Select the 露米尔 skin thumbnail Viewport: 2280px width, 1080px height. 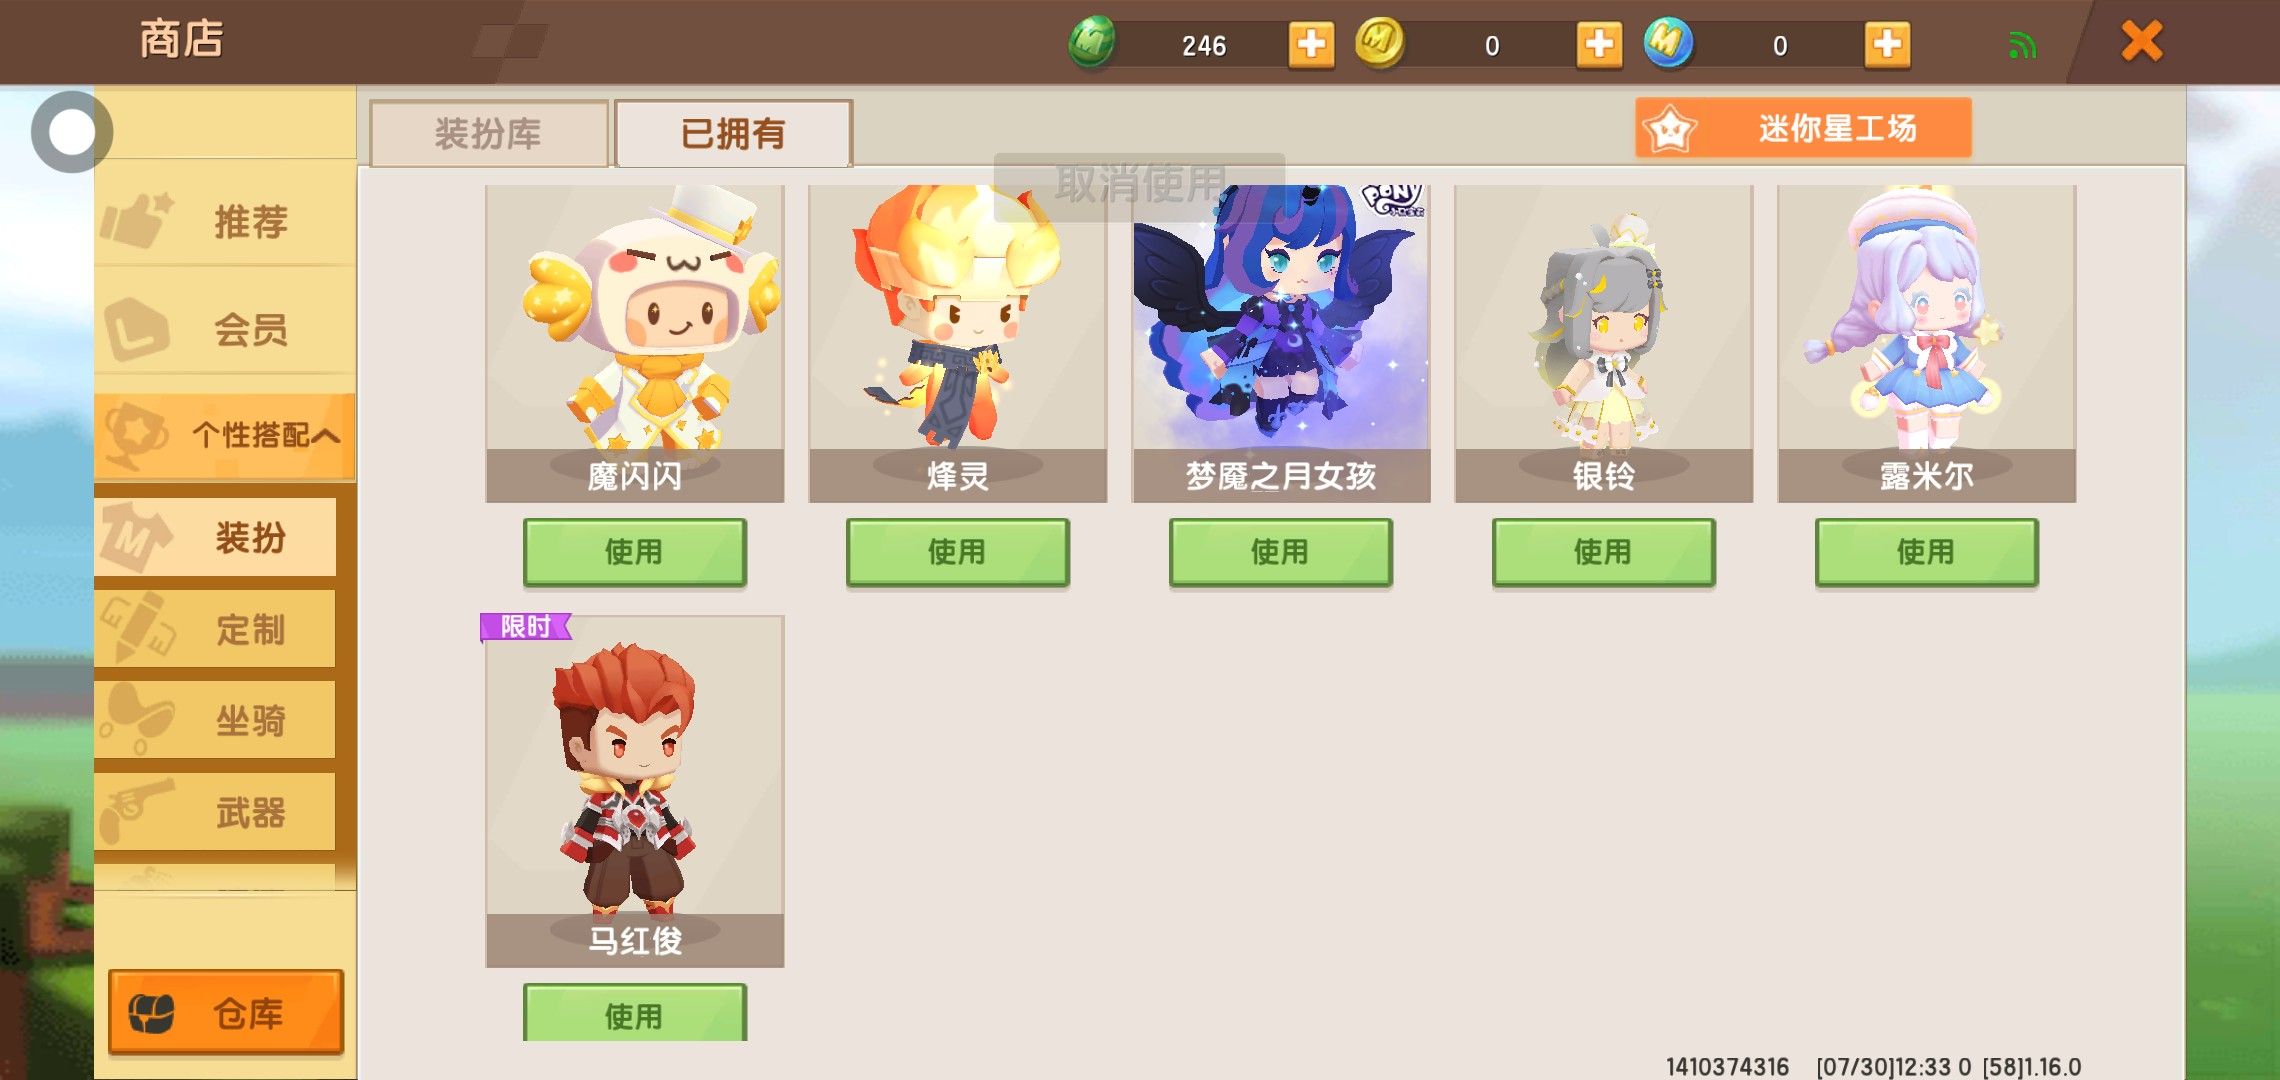tap(1926, 343)
